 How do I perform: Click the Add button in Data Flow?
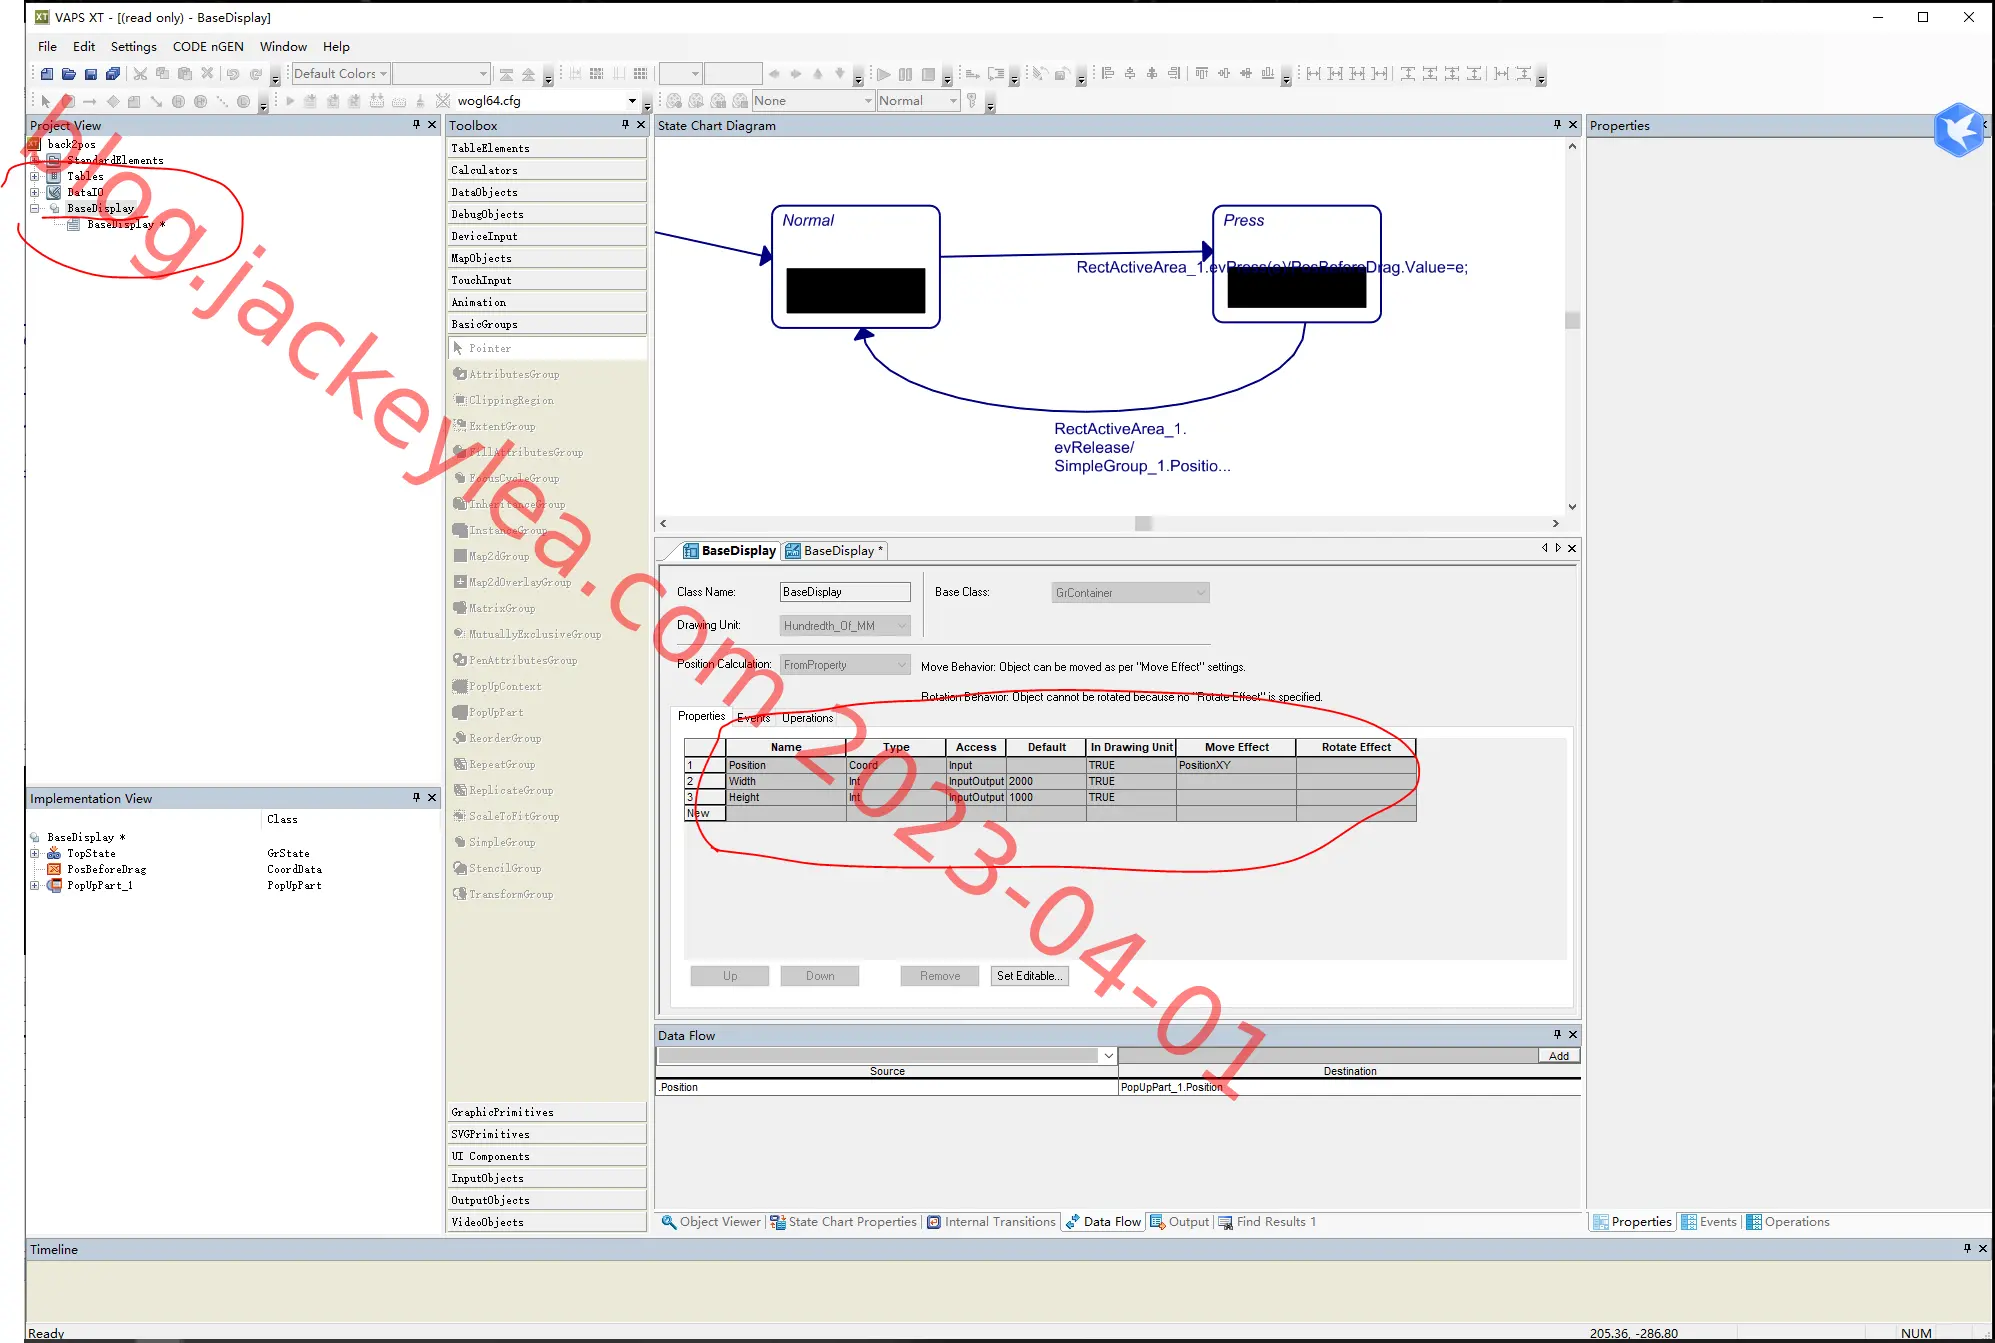(x=1559, y=1056)
